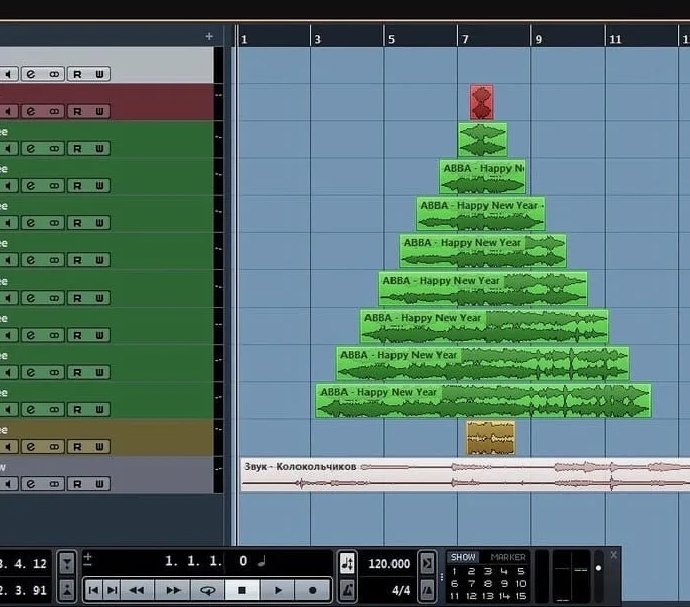The height and width of the screenshot is (607, 690).
Task: Enable Write automation W on the gold track
Action: click(99, 447)
